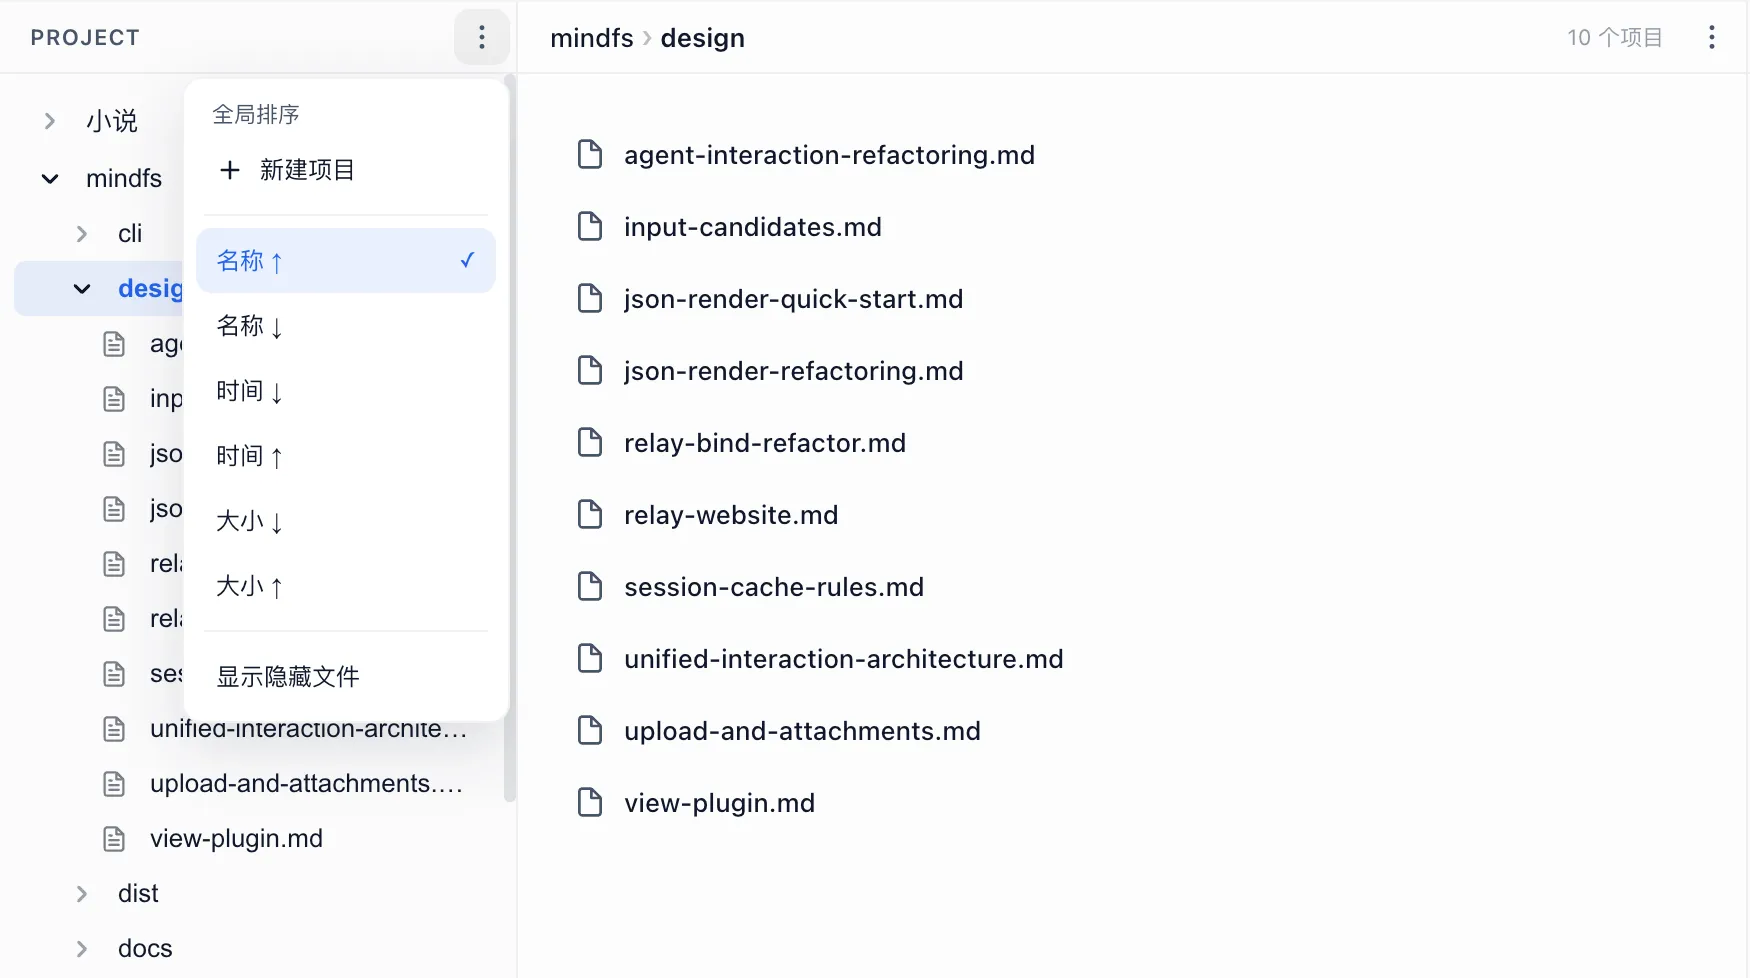Click file icon beside agent-interaction-refactoring.md
The width and height of the screenshot is (1750, 978).
(590, 155)
